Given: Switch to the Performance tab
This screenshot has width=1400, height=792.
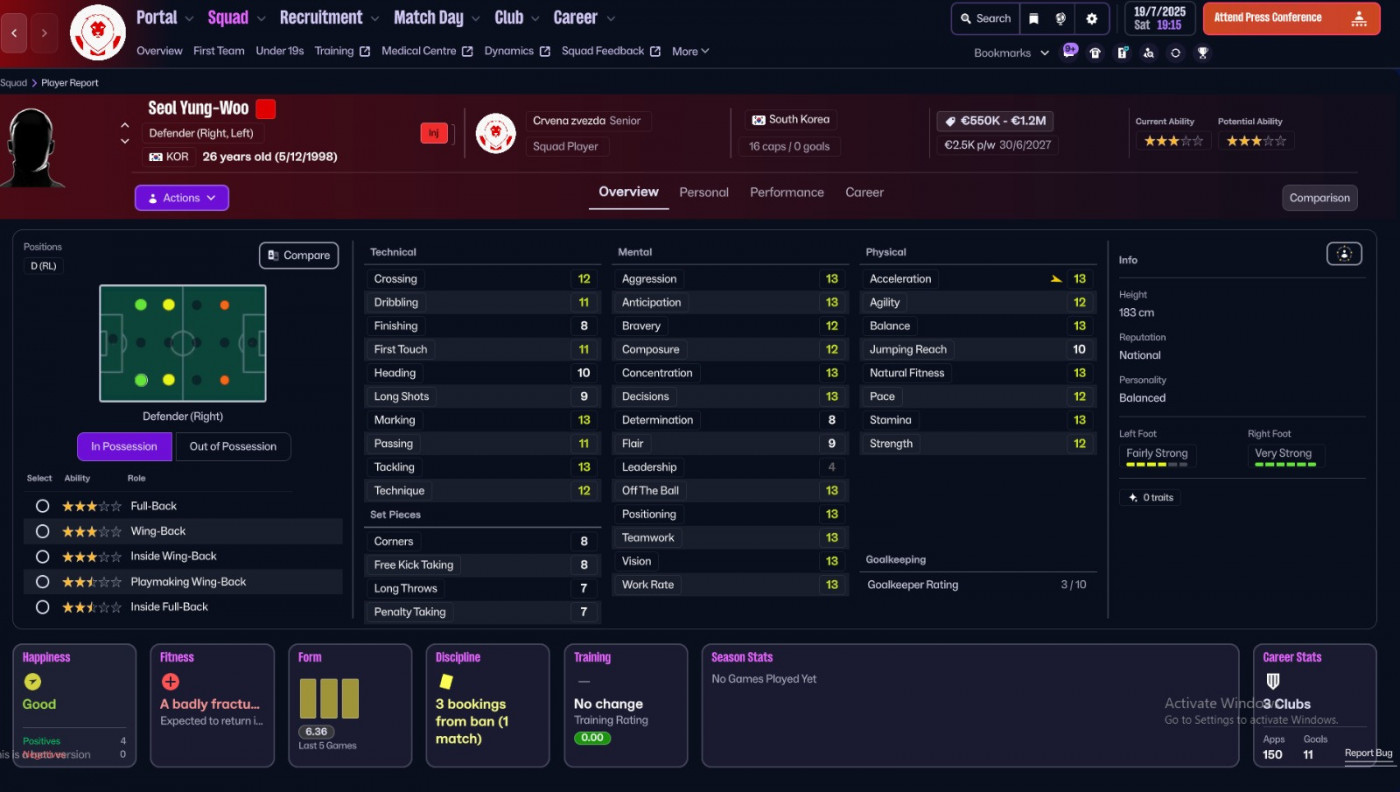Looking at the screenshot, I should click(787, 192).
